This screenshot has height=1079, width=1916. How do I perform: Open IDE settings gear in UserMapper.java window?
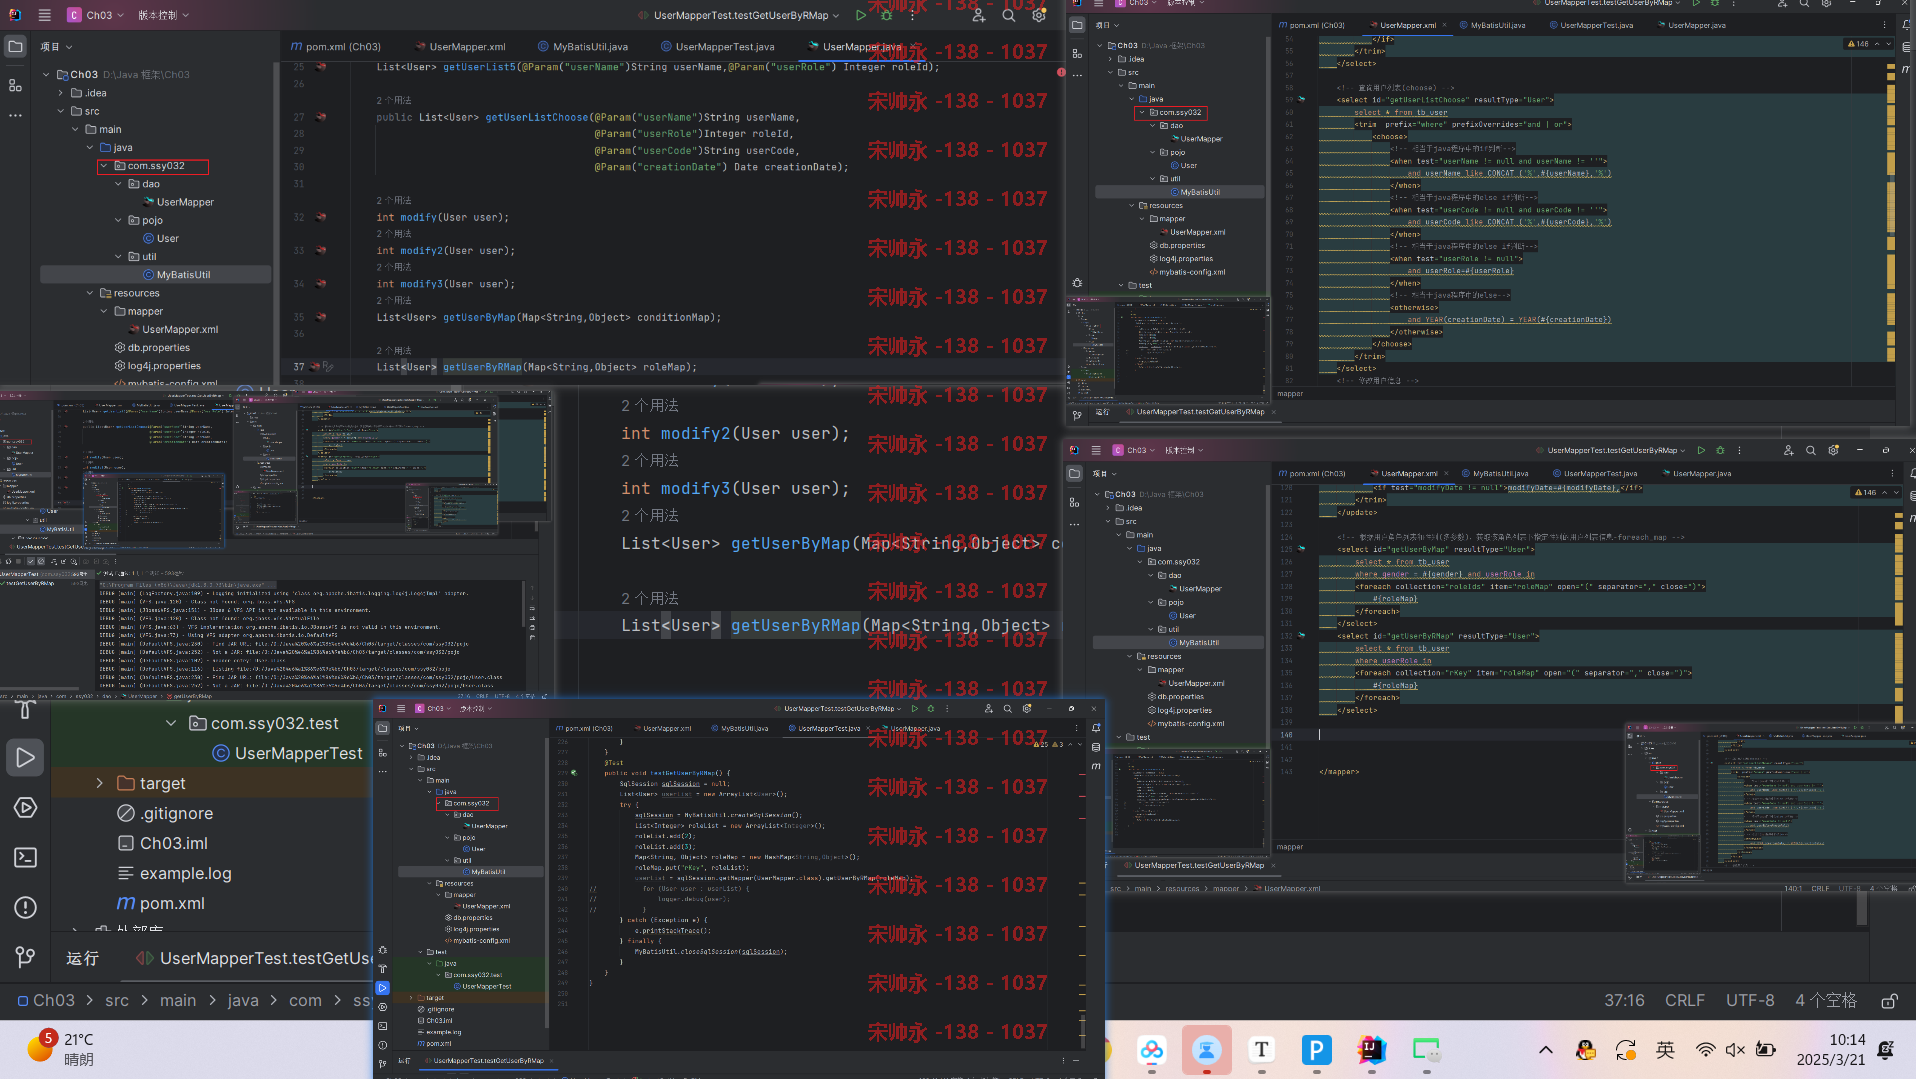(x=1039, y=15)
